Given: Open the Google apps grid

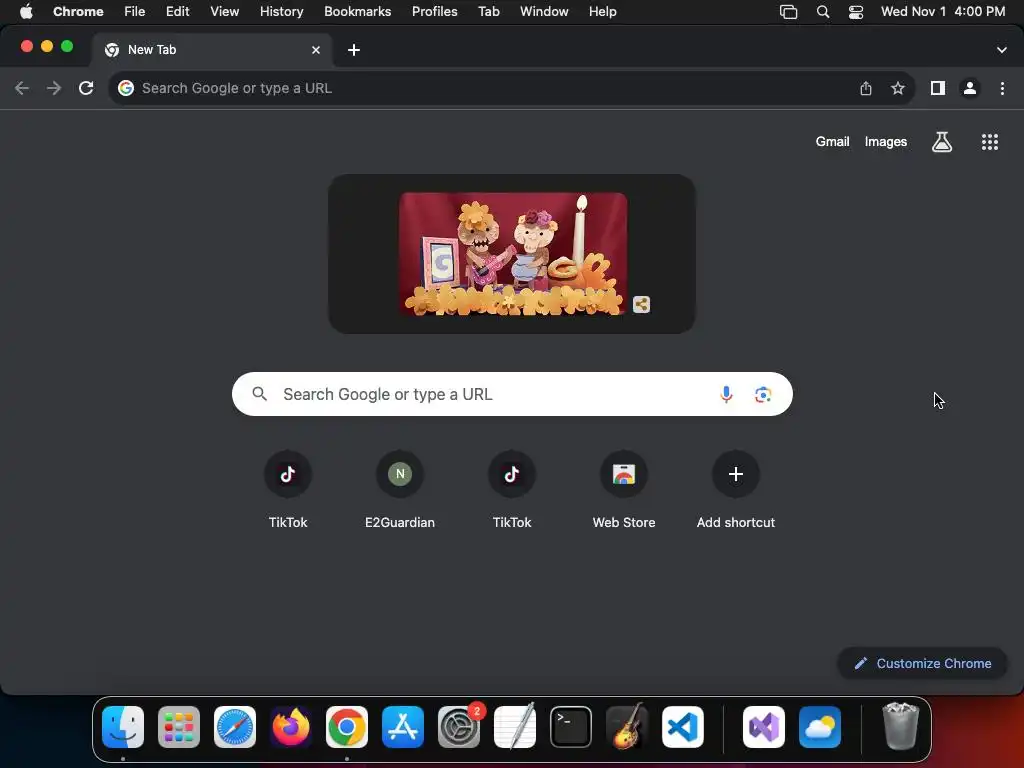Looking at the screenshot, I should [x=990, y=142].
